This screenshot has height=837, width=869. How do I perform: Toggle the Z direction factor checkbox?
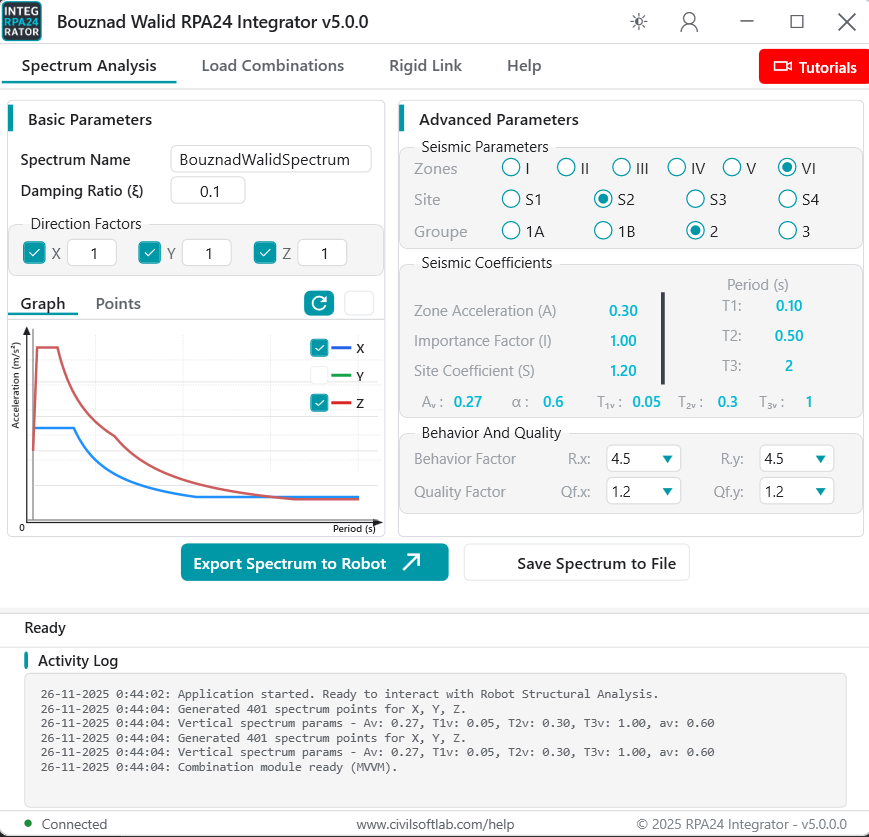point(265,253)
